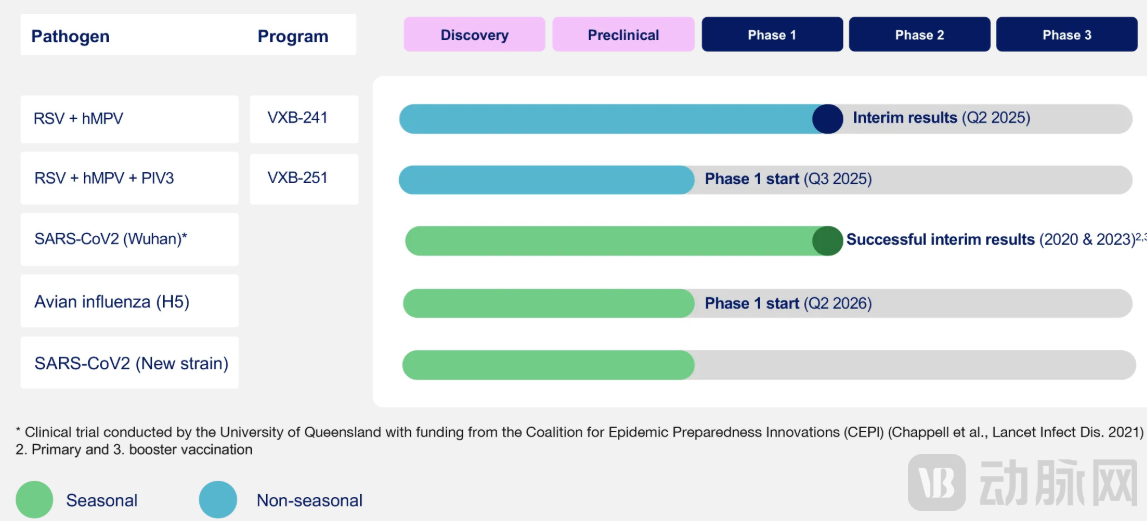Viewport: 1147px width, 521px height.
Task: Click the green Seasonal legend circle
Action: coord(35,500)
